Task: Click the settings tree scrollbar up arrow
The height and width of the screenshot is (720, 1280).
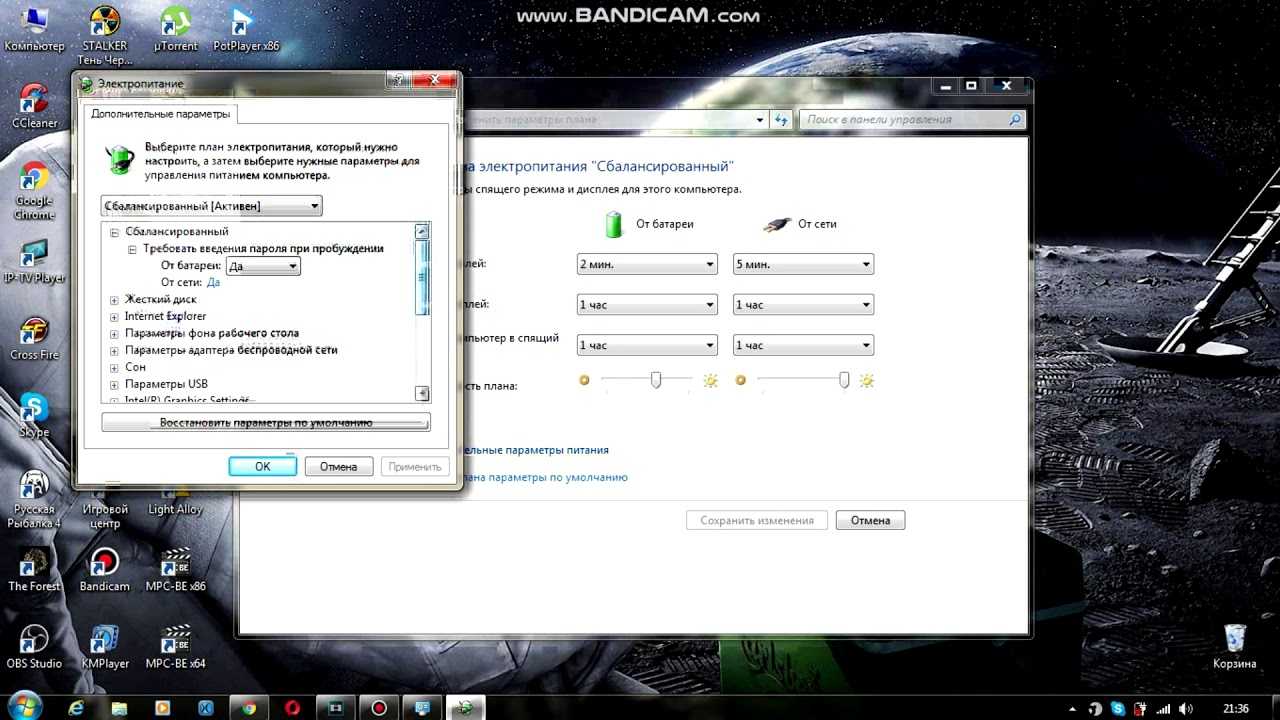Action: coord(422,231)
